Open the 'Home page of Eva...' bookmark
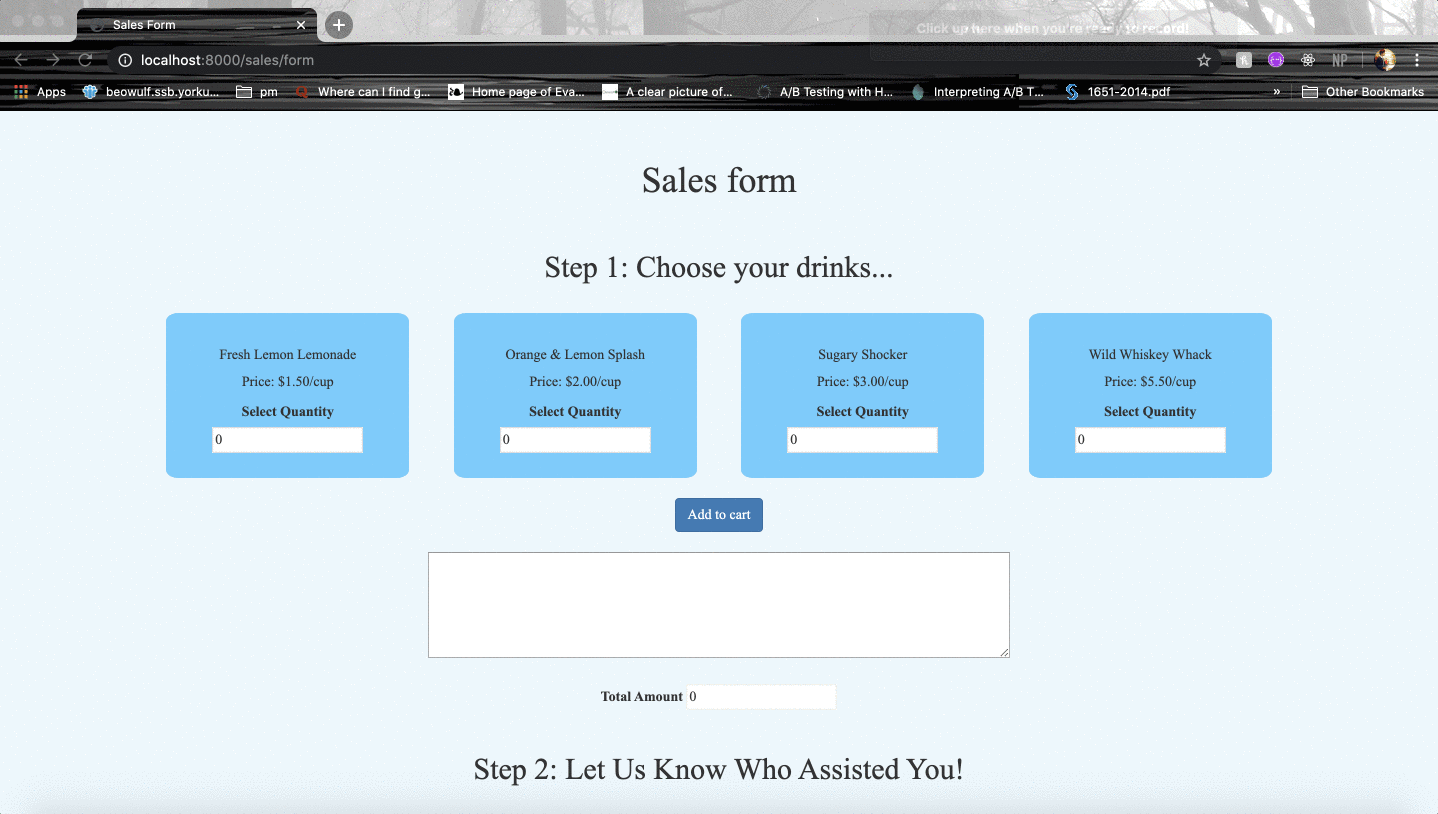Screen dimensions: 1438x814 point(517,92)
